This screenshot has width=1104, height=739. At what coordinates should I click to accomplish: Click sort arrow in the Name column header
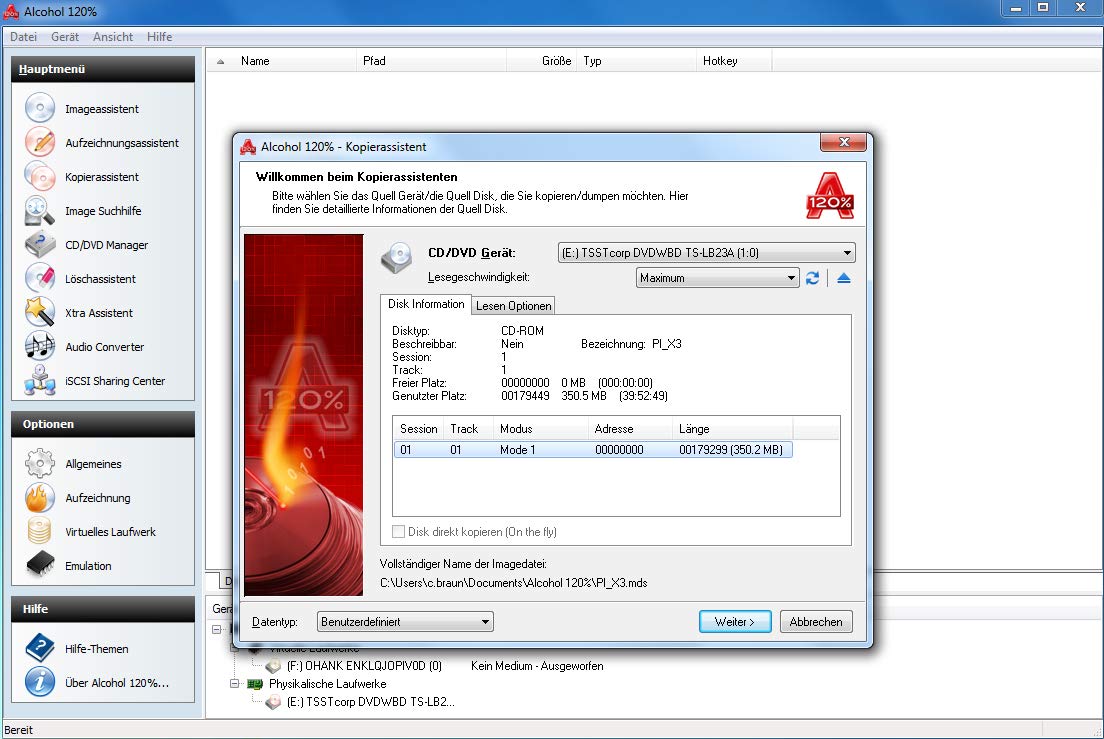point(220,61)
